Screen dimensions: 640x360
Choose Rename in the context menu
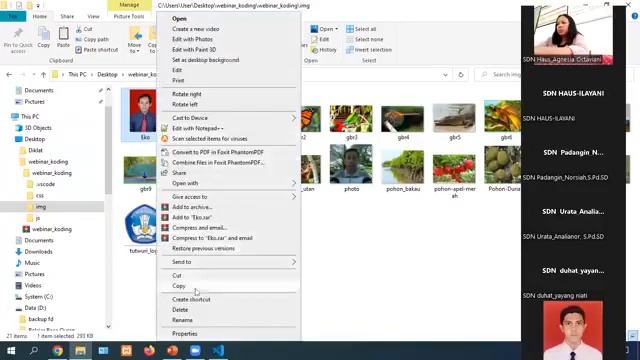229,320
